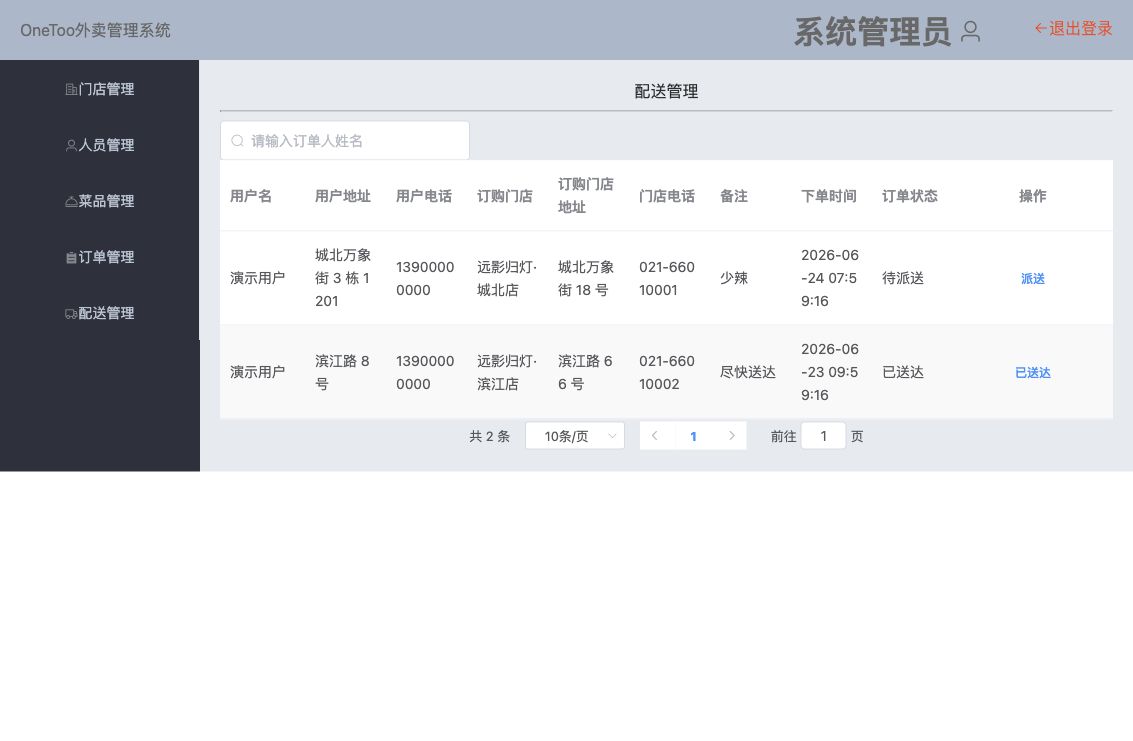
Task: Click 演示用户 in the 已送达 row
Action: click(257, 372)
